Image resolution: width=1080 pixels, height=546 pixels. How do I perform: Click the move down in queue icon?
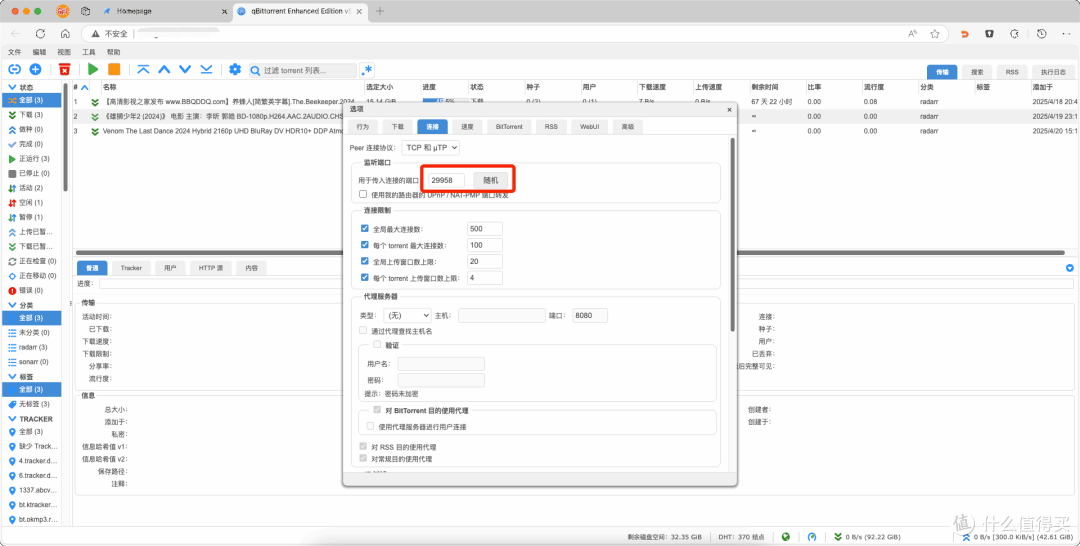pos(185,70)
